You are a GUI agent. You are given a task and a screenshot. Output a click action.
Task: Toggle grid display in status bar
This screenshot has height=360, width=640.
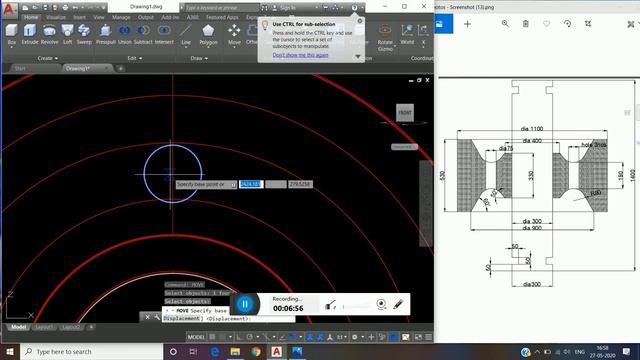pyautogui.click(x=212, y=337)
